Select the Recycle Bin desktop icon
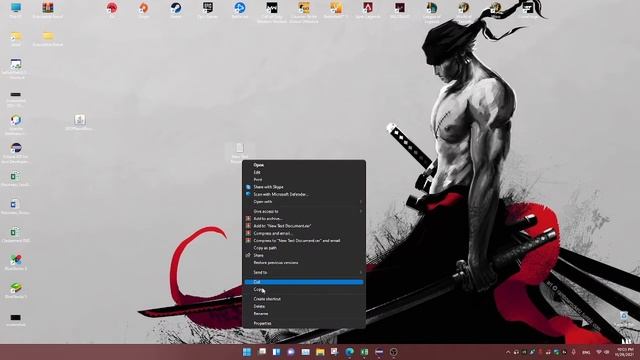Screen dimensions: 640x360 [x=623, y=319]
